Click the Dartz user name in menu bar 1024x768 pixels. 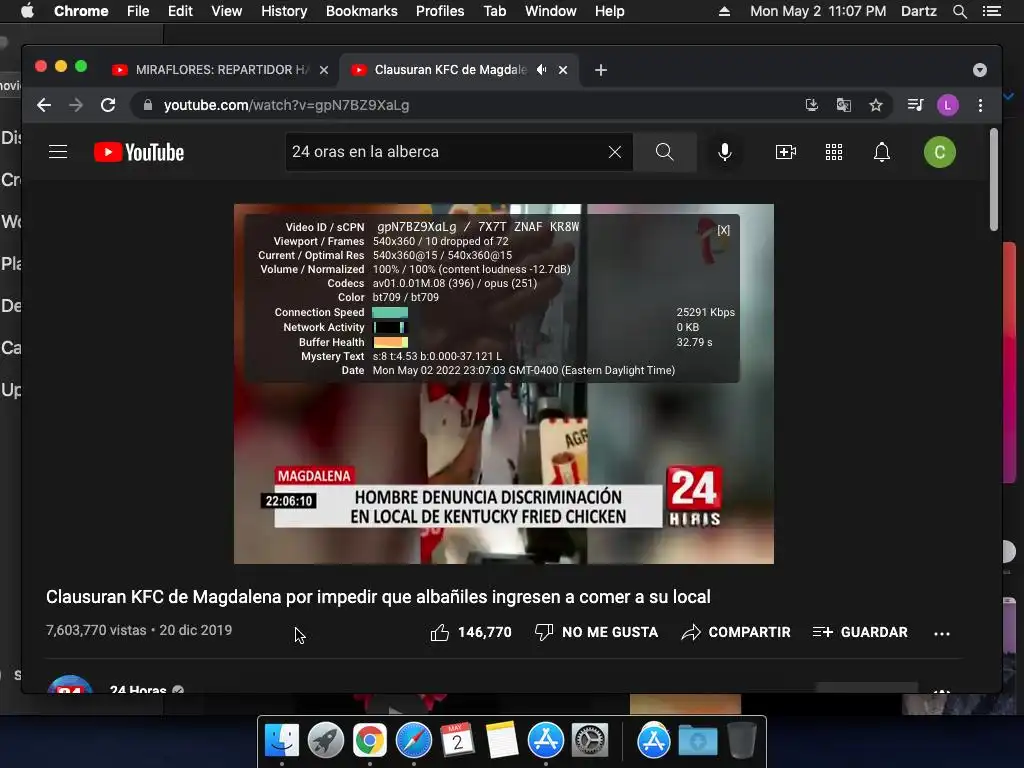(918, 11)
